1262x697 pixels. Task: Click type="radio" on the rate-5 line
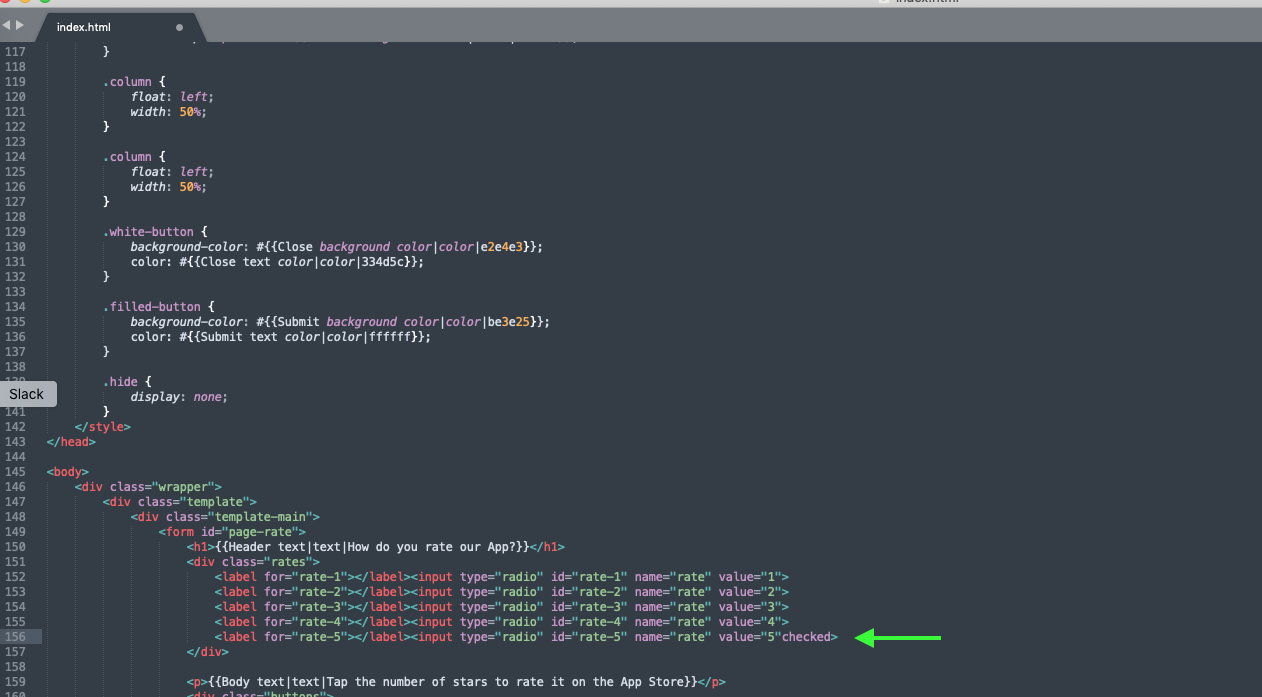pyautogui.click(x=501, y=637)
